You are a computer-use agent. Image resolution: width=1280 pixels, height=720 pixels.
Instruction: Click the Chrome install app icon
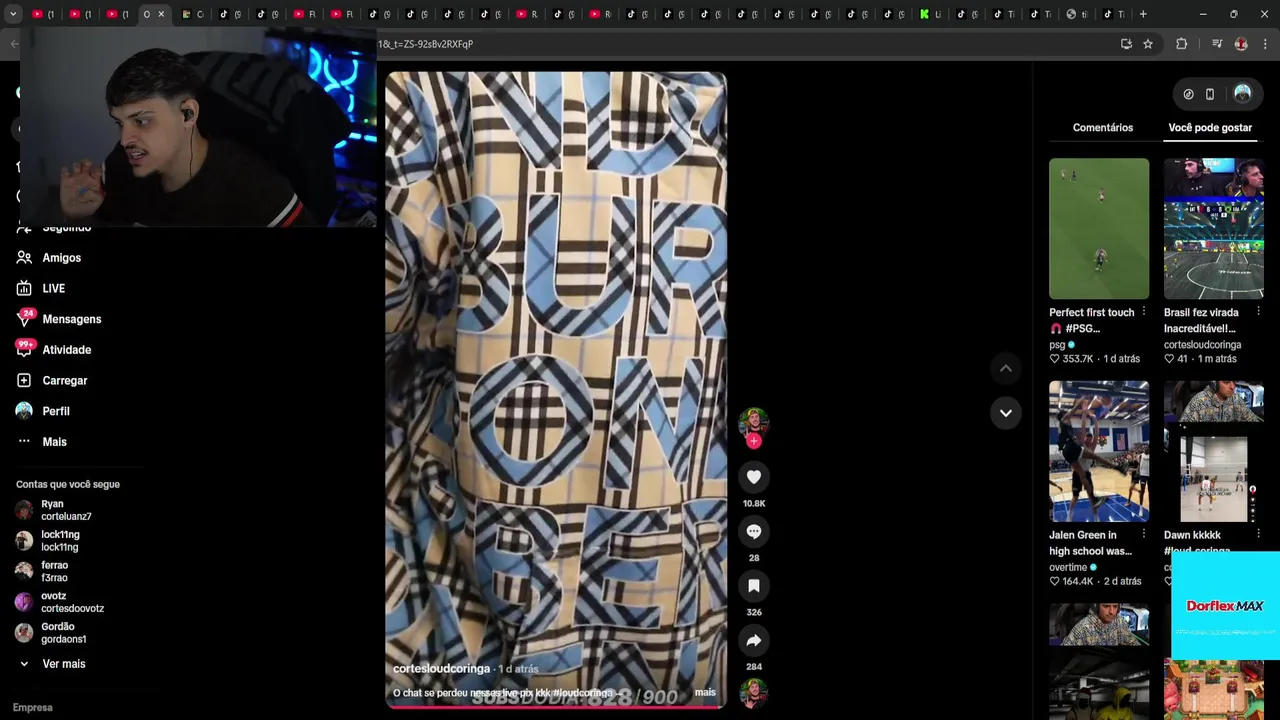coord(1126,44)
